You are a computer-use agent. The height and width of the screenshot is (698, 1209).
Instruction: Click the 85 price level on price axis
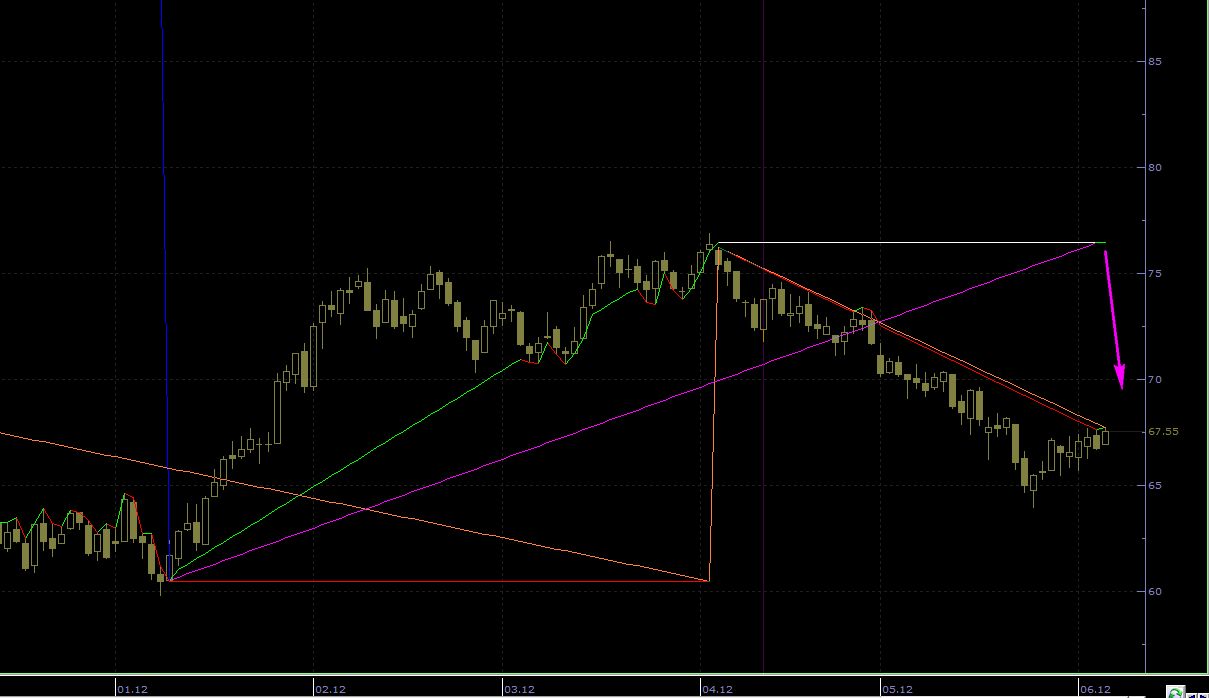(1155, 61)
